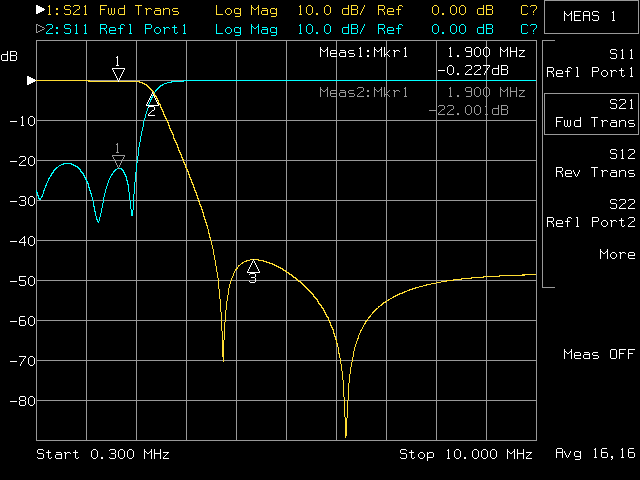Viewport: 640px width, 480px height.
Task: Choose the S12 Rev Trans softkey
Action: 595,163
